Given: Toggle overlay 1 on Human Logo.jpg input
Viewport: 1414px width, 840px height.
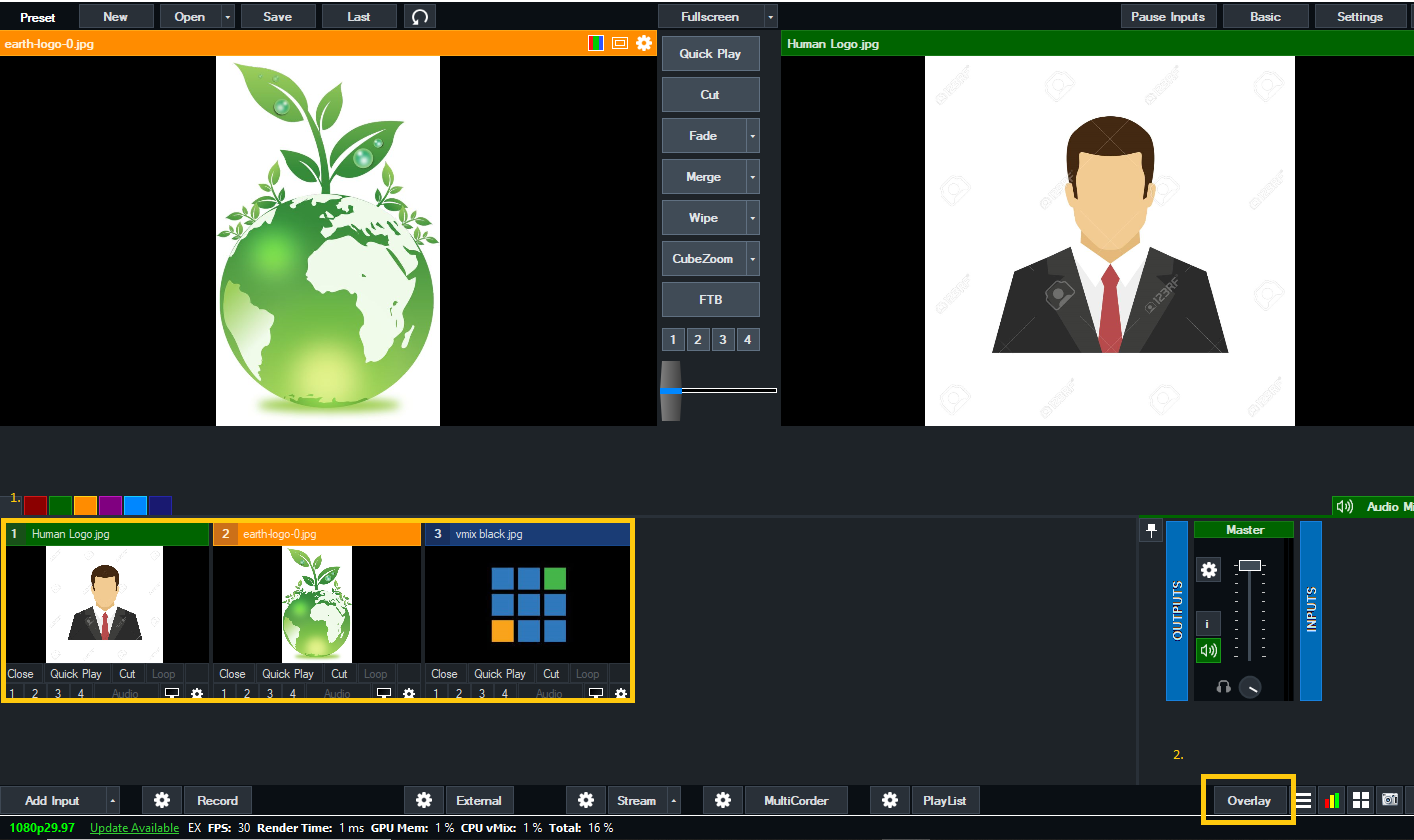Looking at the screenshot, I should pos(12,693).
